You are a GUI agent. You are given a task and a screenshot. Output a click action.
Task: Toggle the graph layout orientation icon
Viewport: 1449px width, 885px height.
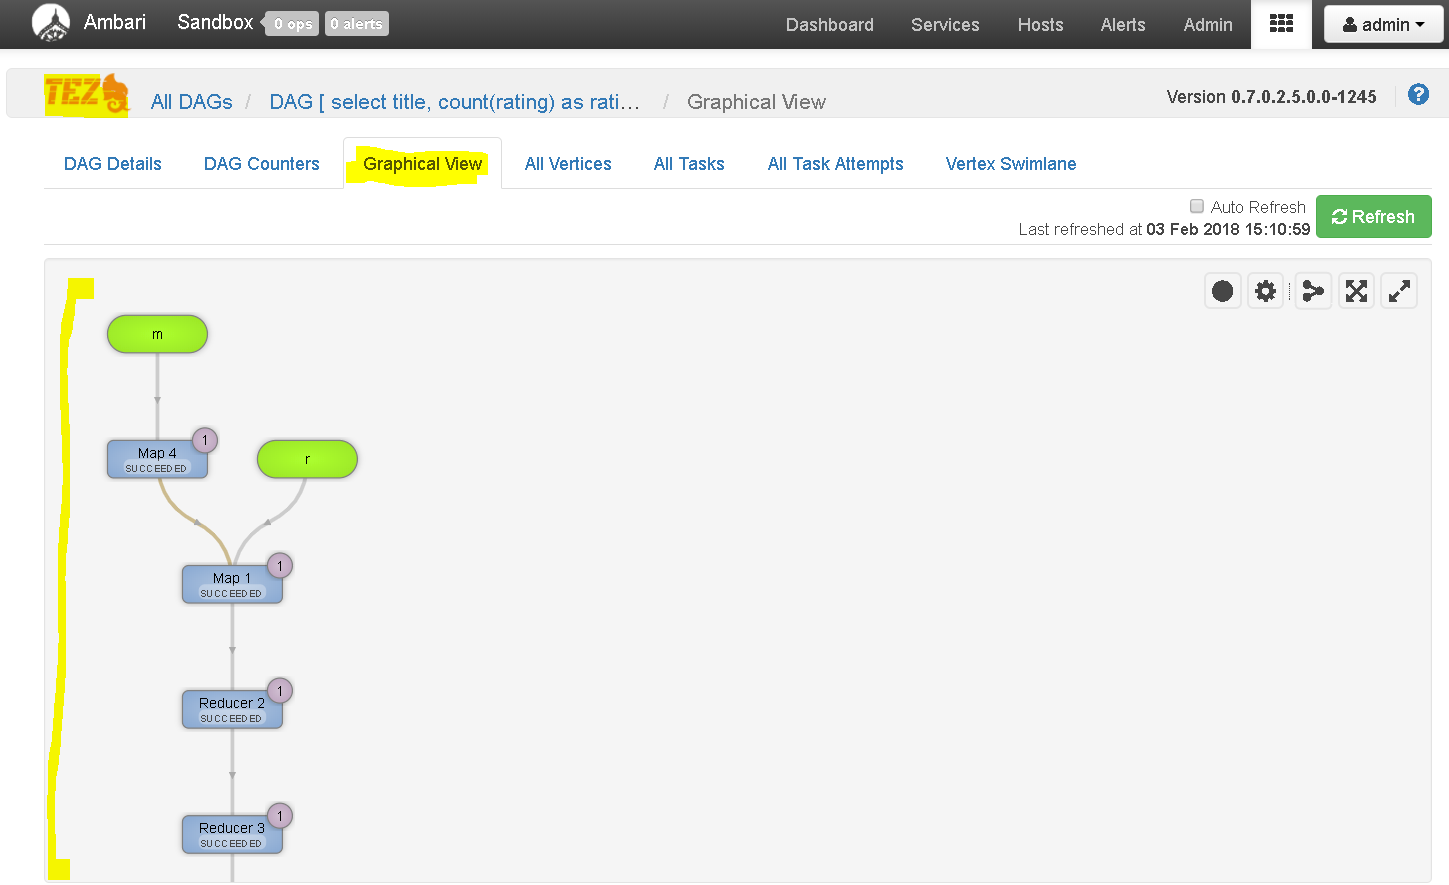tap(1313, 291)
